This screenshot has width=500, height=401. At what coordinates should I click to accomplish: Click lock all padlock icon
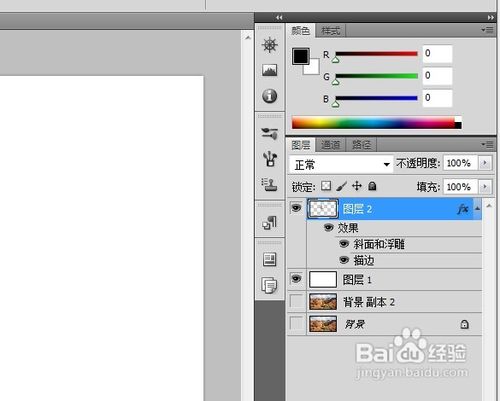click(x=372, y=186)
